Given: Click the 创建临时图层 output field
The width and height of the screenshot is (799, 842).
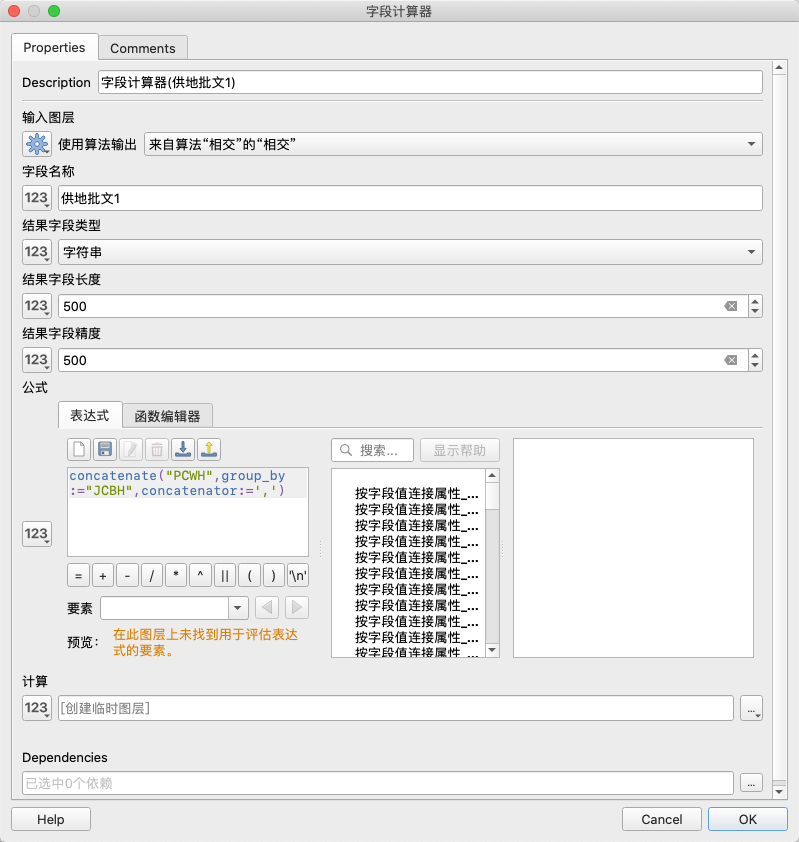Looking at the screenshot, I should 396,708.
